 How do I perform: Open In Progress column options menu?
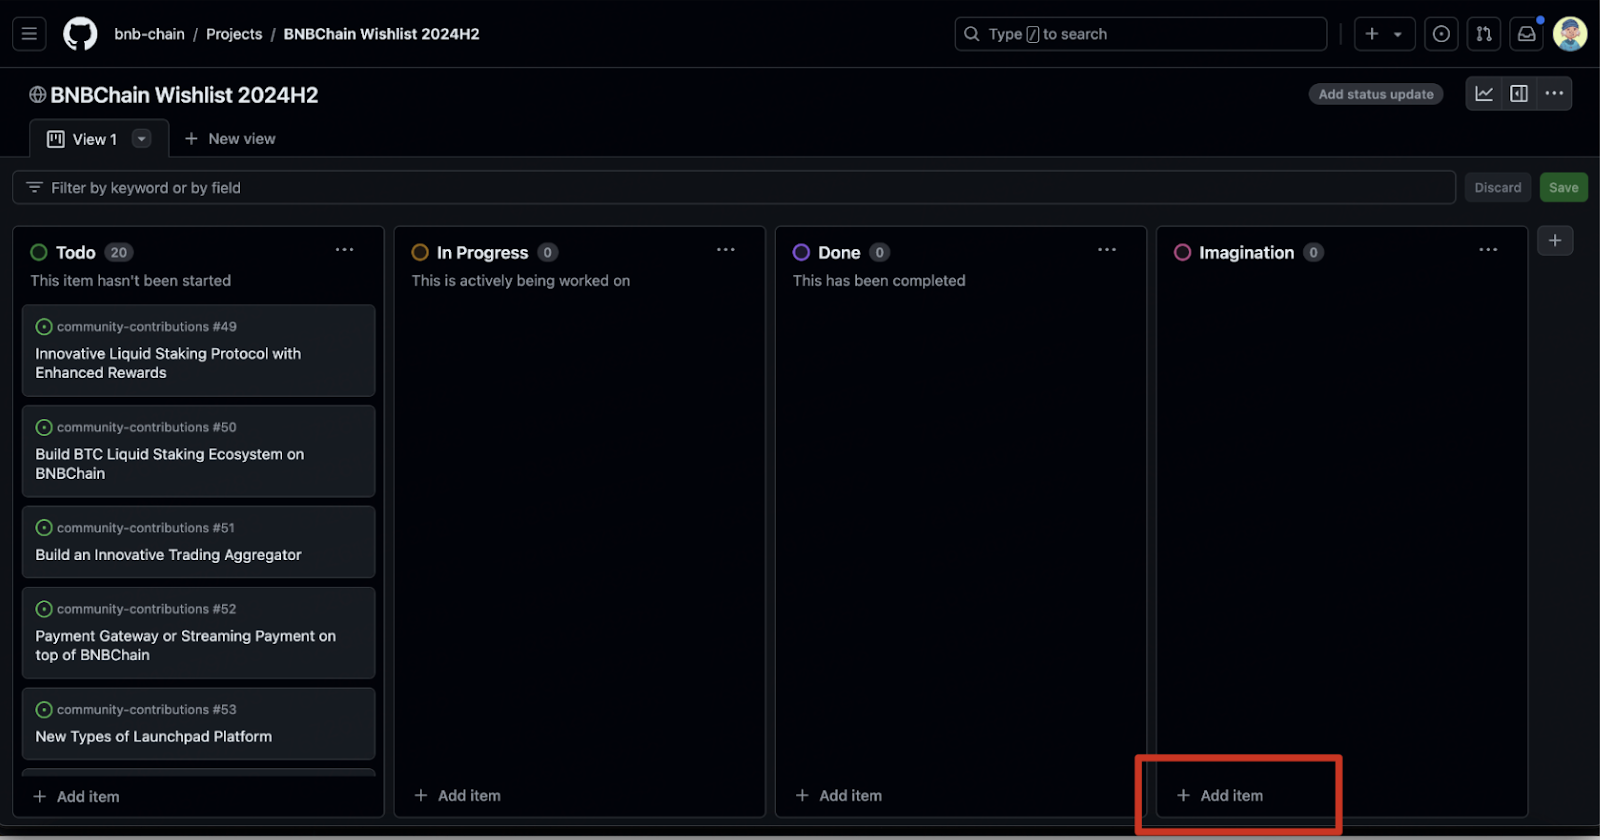pos(726,250)
